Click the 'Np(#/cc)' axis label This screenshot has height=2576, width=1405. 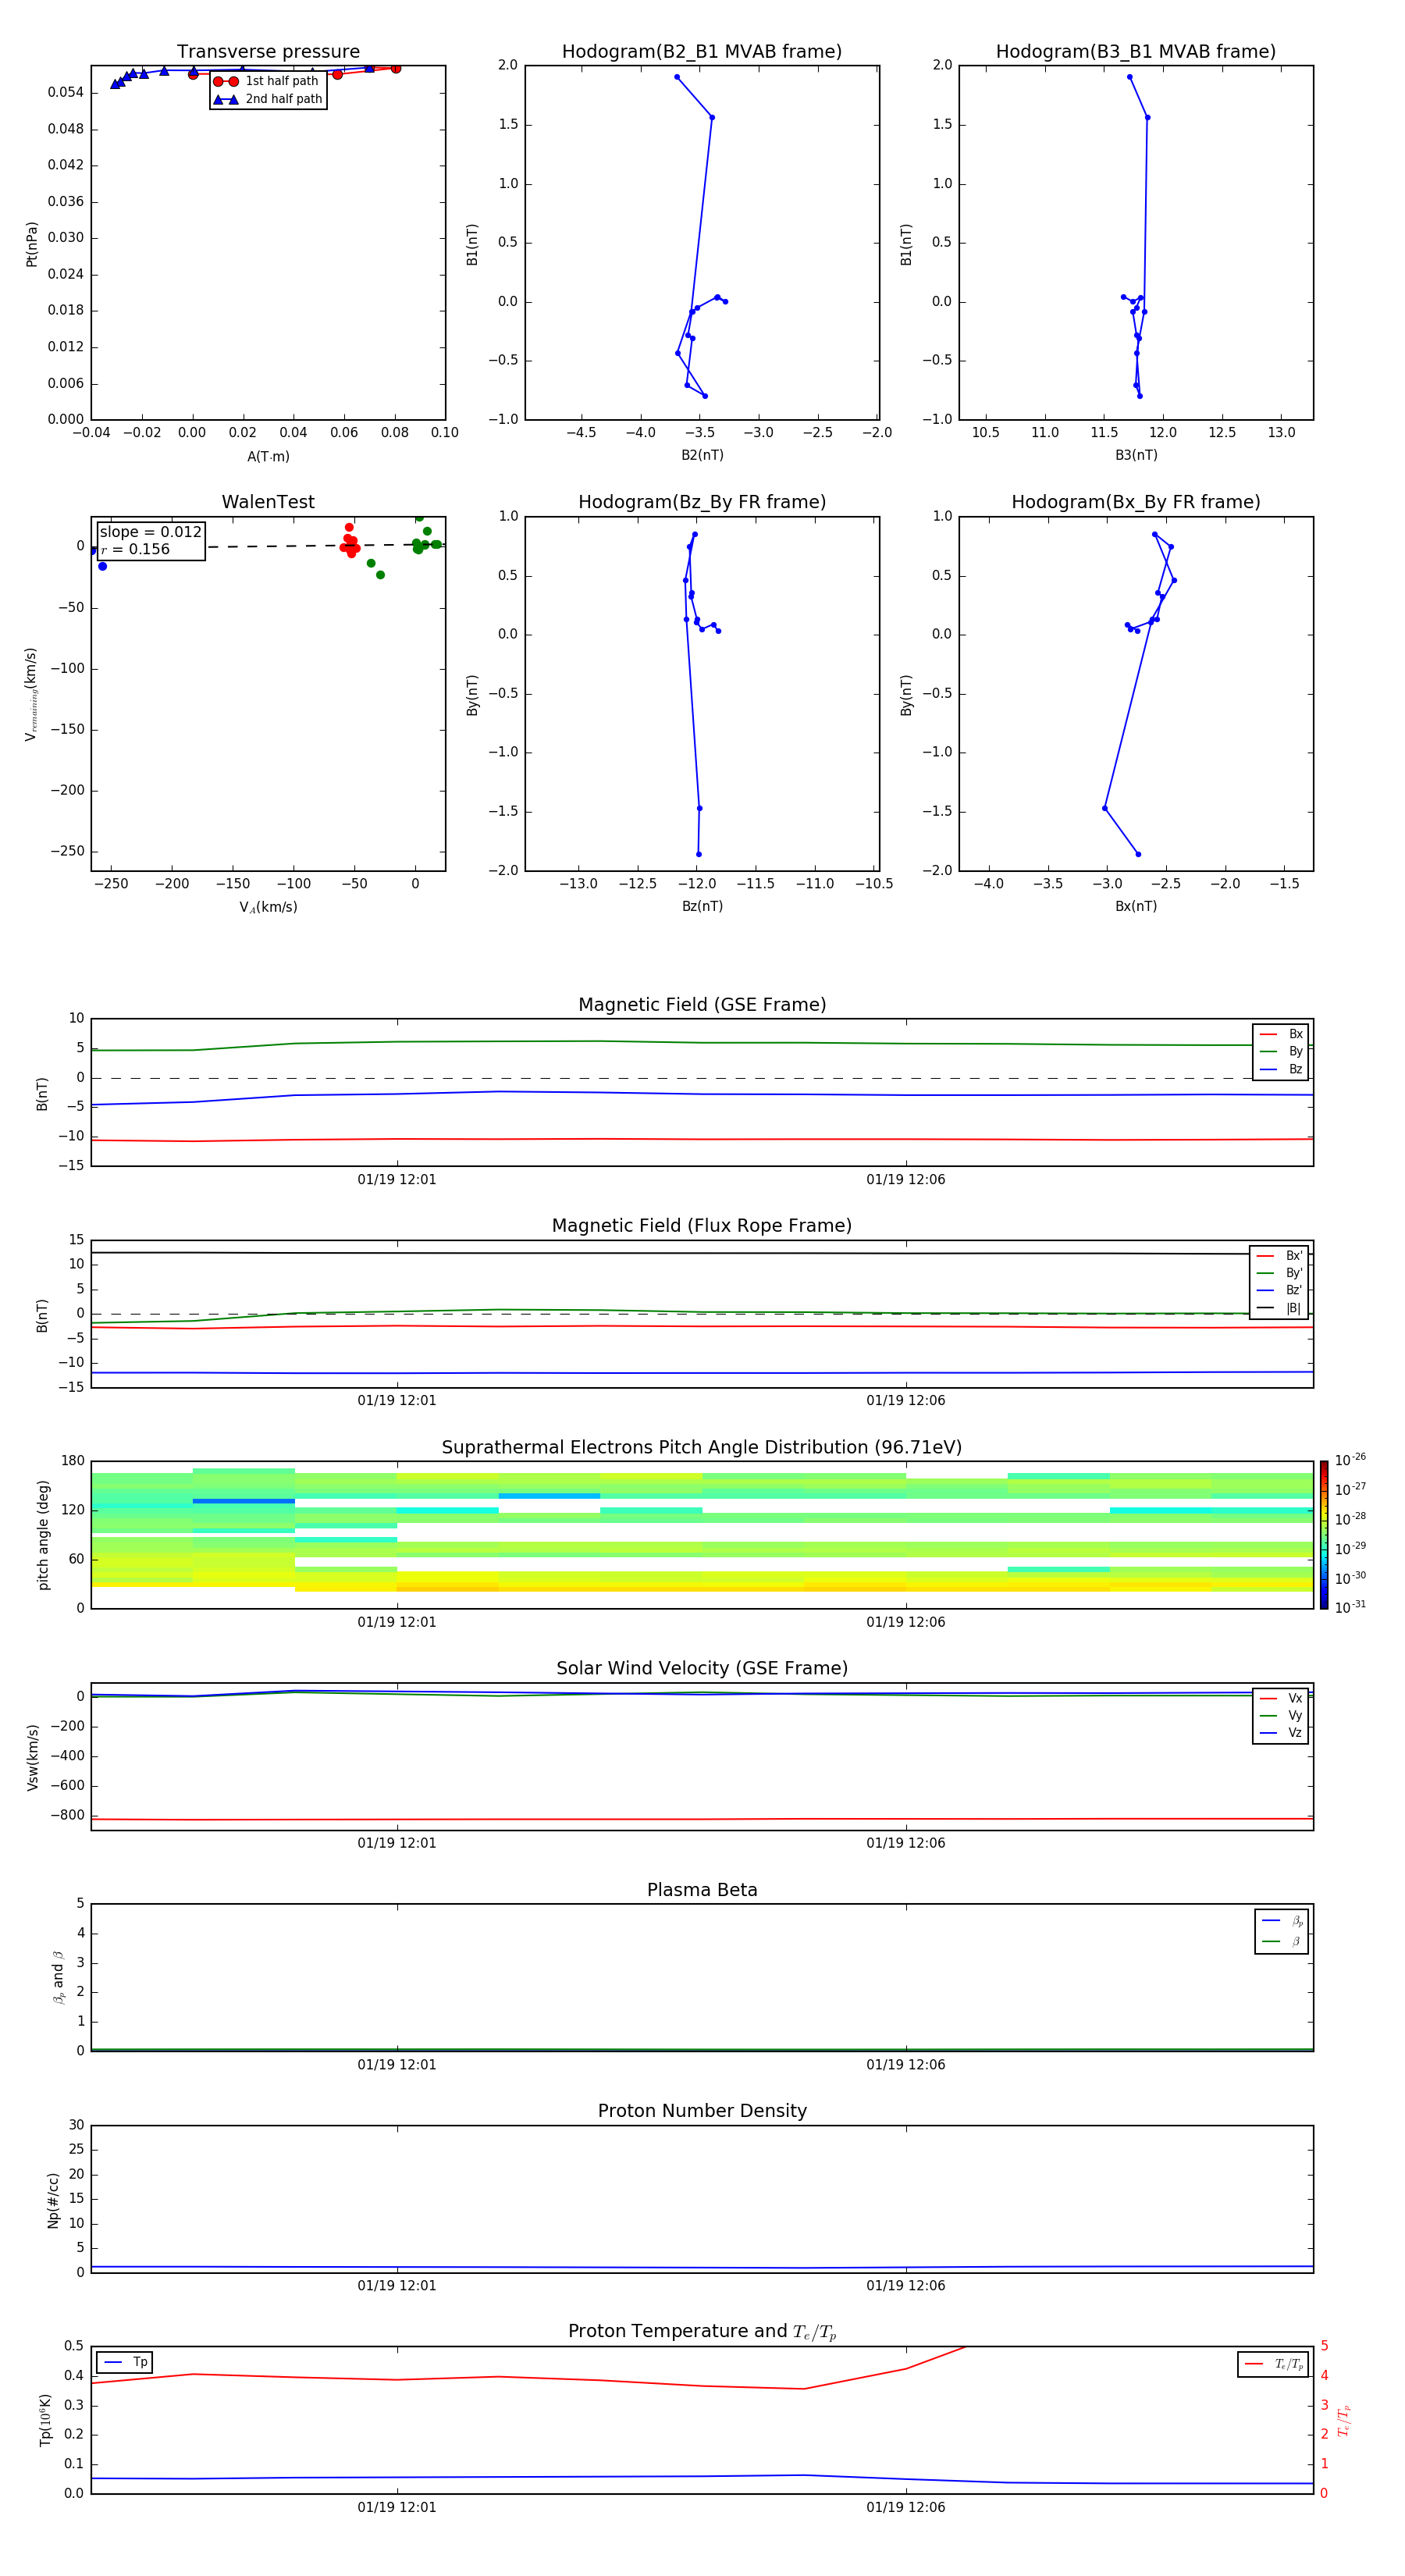(x=54, y=2200)
